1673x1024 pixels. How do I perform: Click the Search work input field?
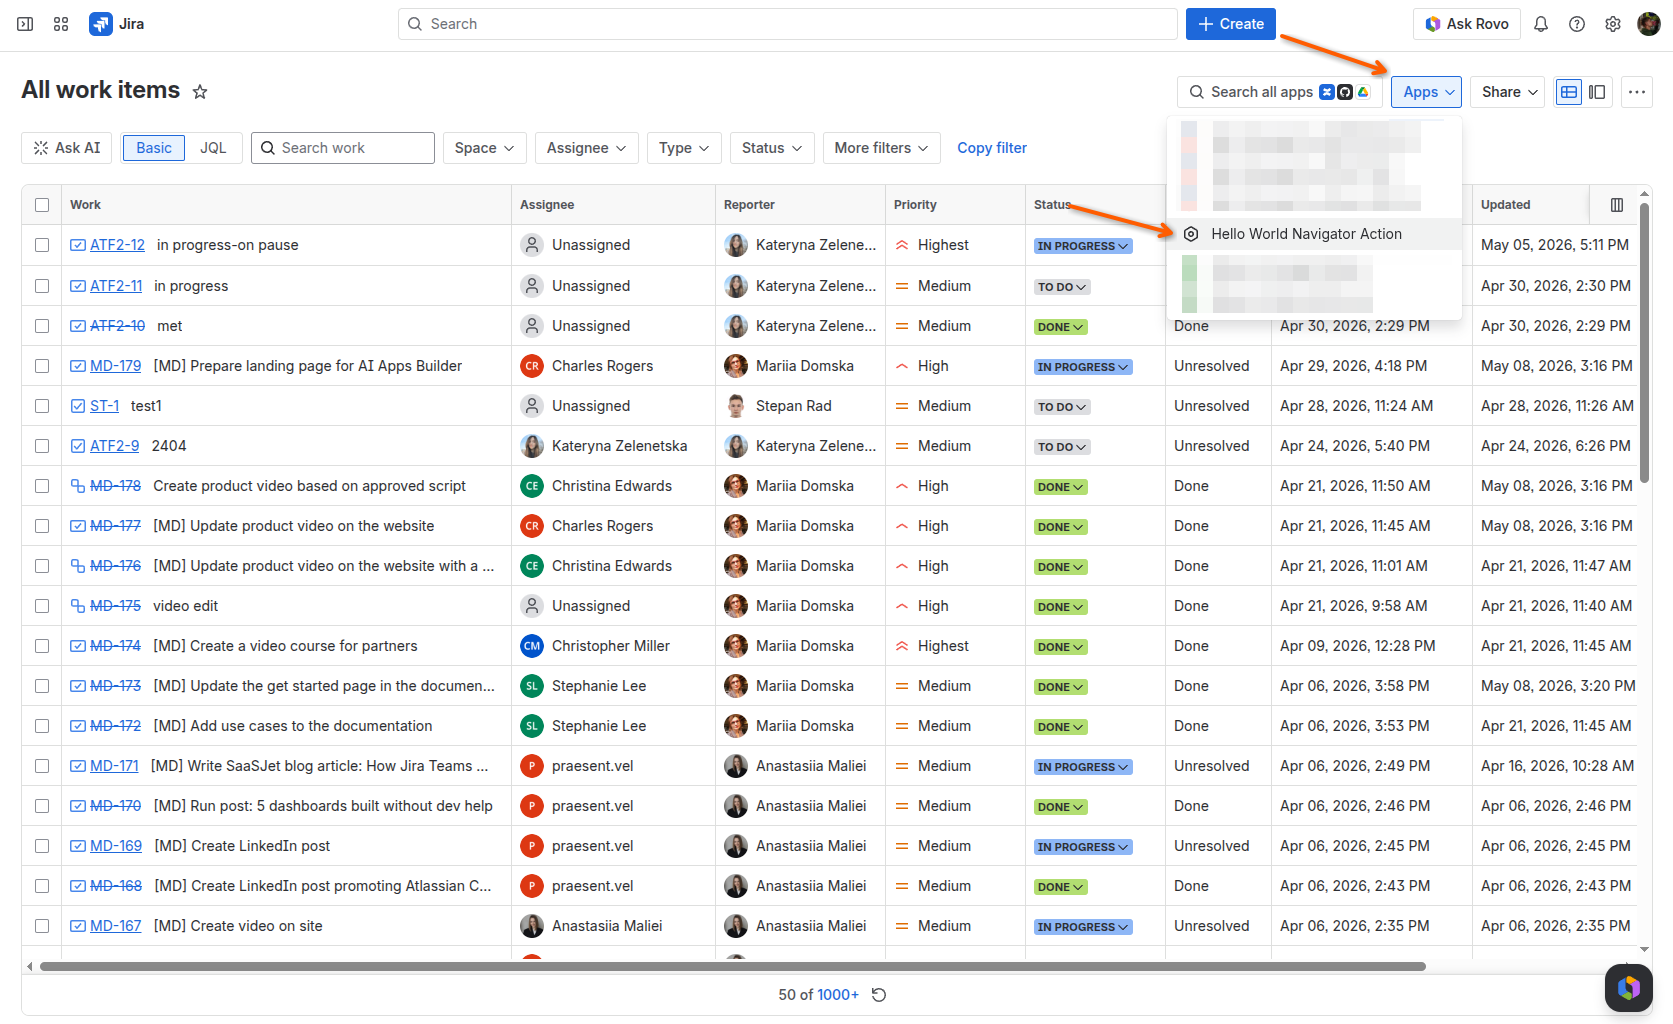click(x=343, y=148)
